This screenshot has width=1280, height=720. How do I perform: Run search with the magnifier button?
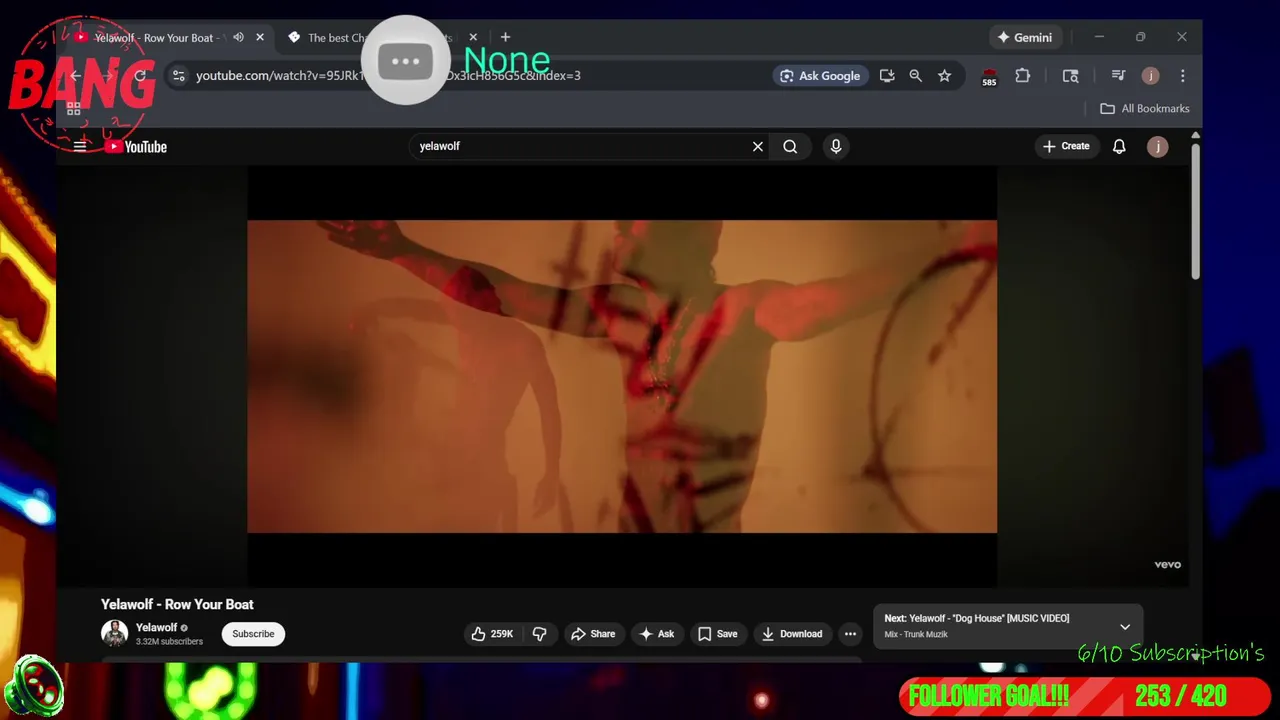pos(790,146)
